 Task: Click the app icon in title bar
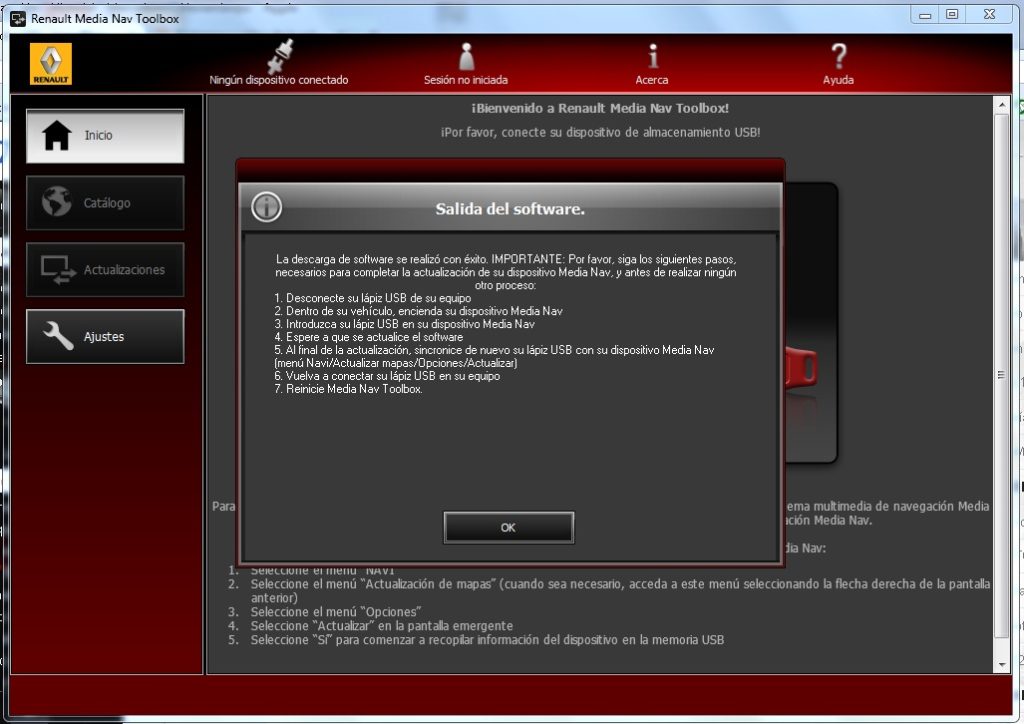17,18
